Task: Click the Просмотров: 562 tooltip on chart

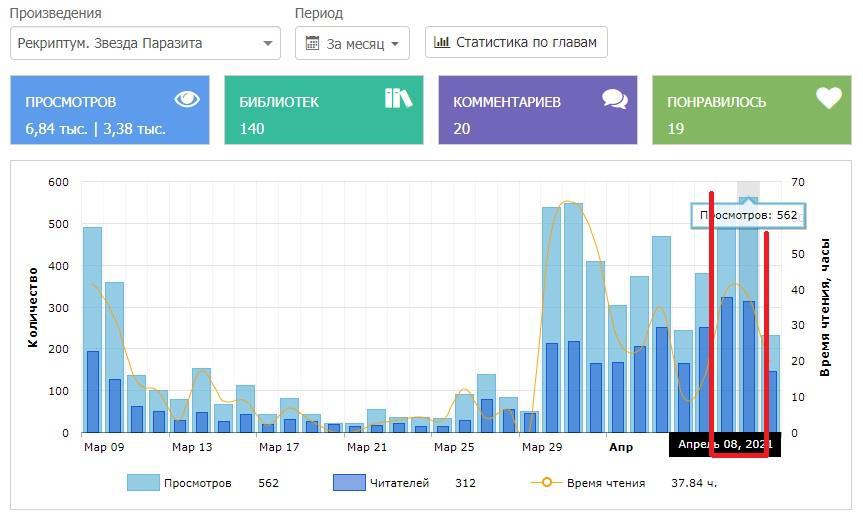Action: pos(748,215)
